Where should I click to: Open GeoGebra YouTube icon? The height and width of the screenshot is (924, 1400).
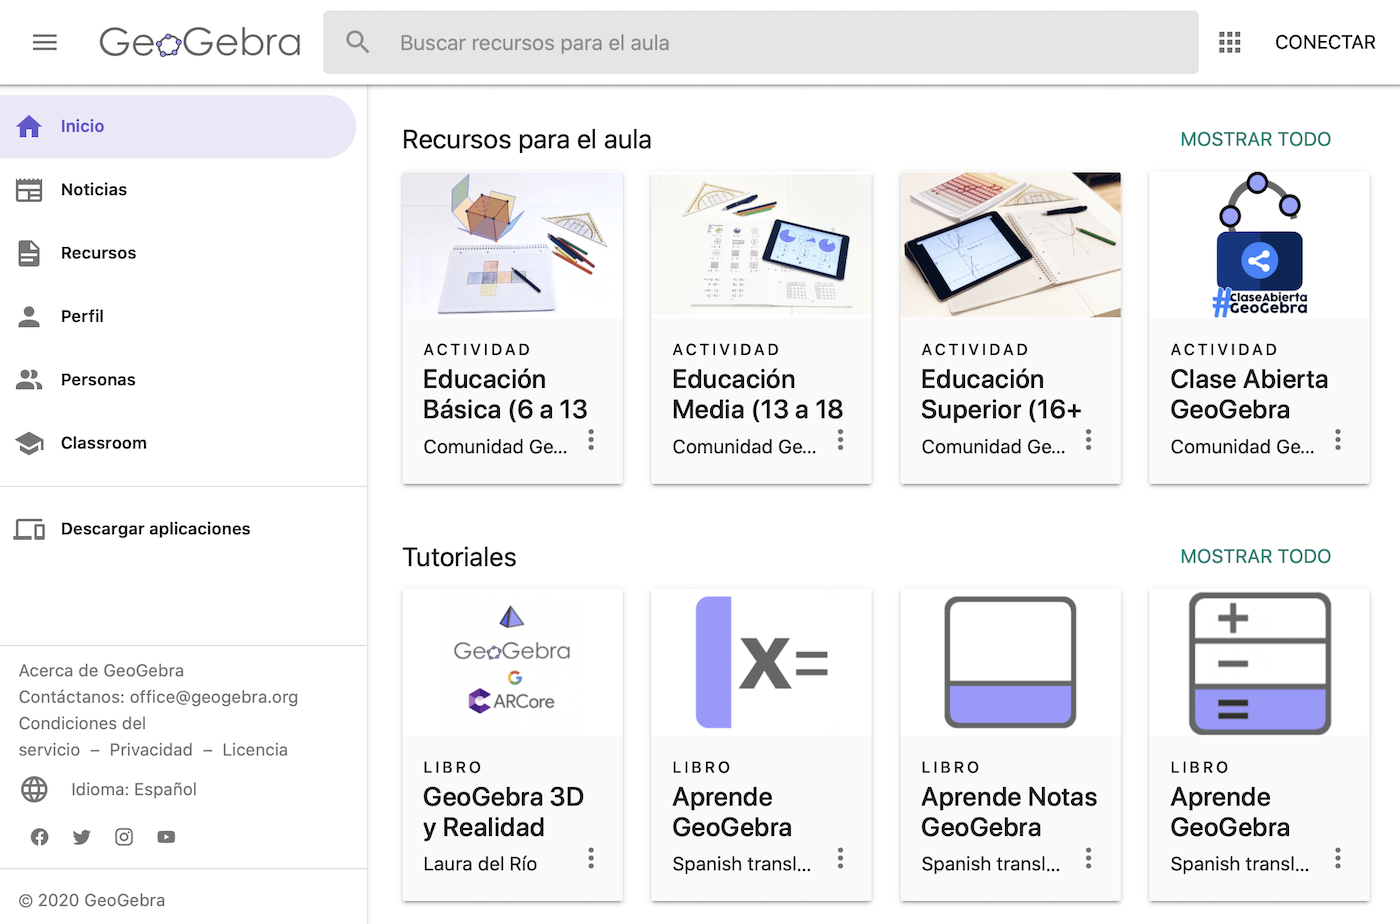pyautogui.click(x=166, y=837)
